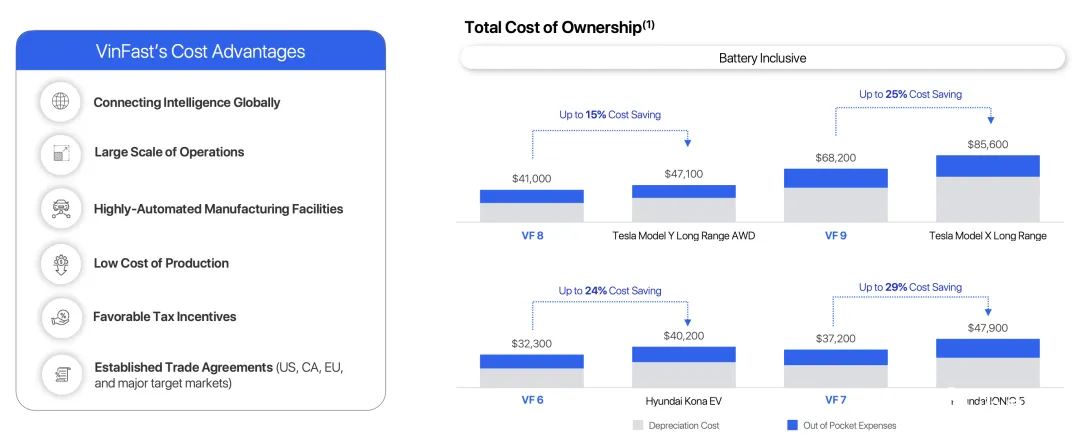1080x437 pixels.
Task: Click the Up to 24% Cost Saving label
Action: pyautogui.click(x=610, y=291)
